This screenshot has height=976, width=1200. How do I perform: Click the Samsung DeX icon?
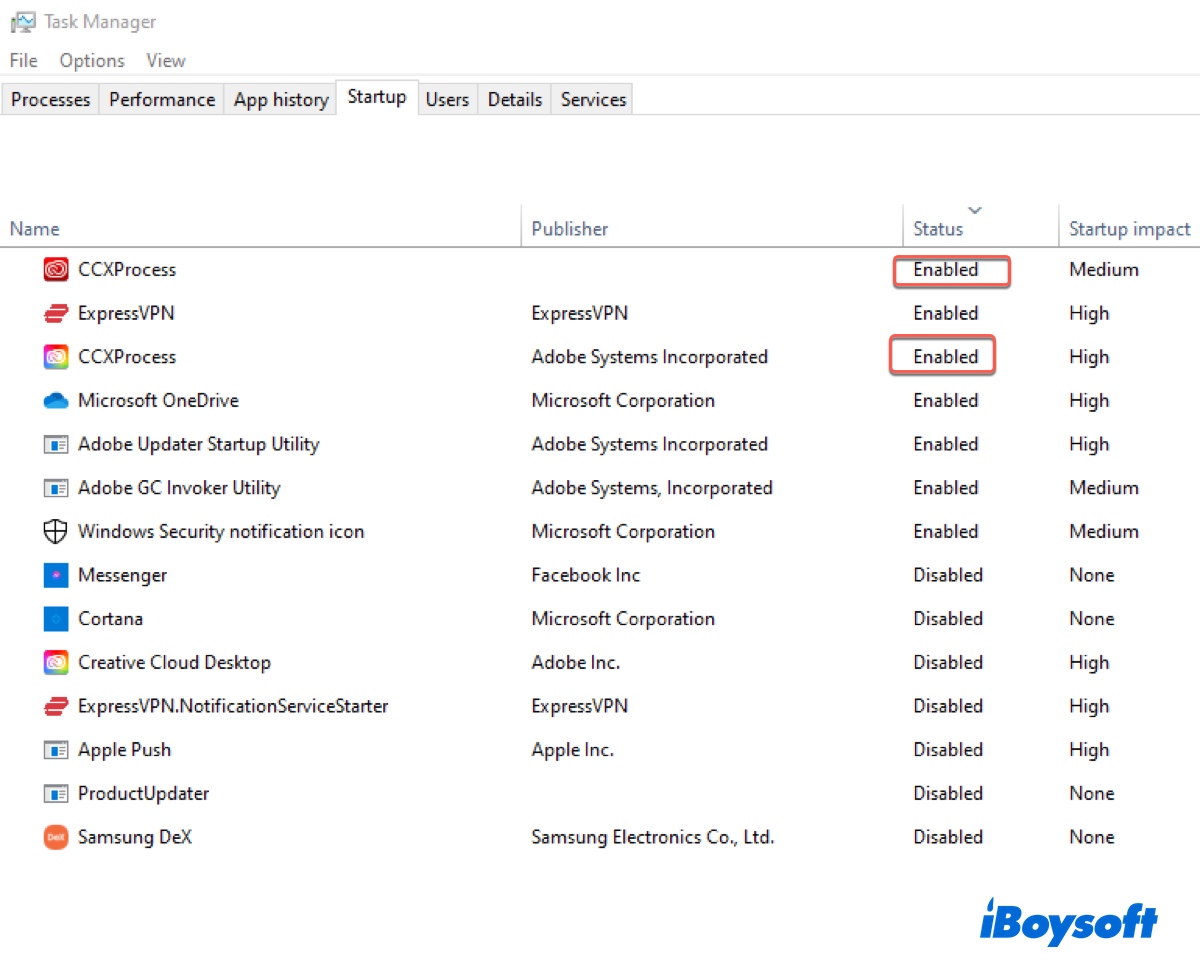pos(56,837)
